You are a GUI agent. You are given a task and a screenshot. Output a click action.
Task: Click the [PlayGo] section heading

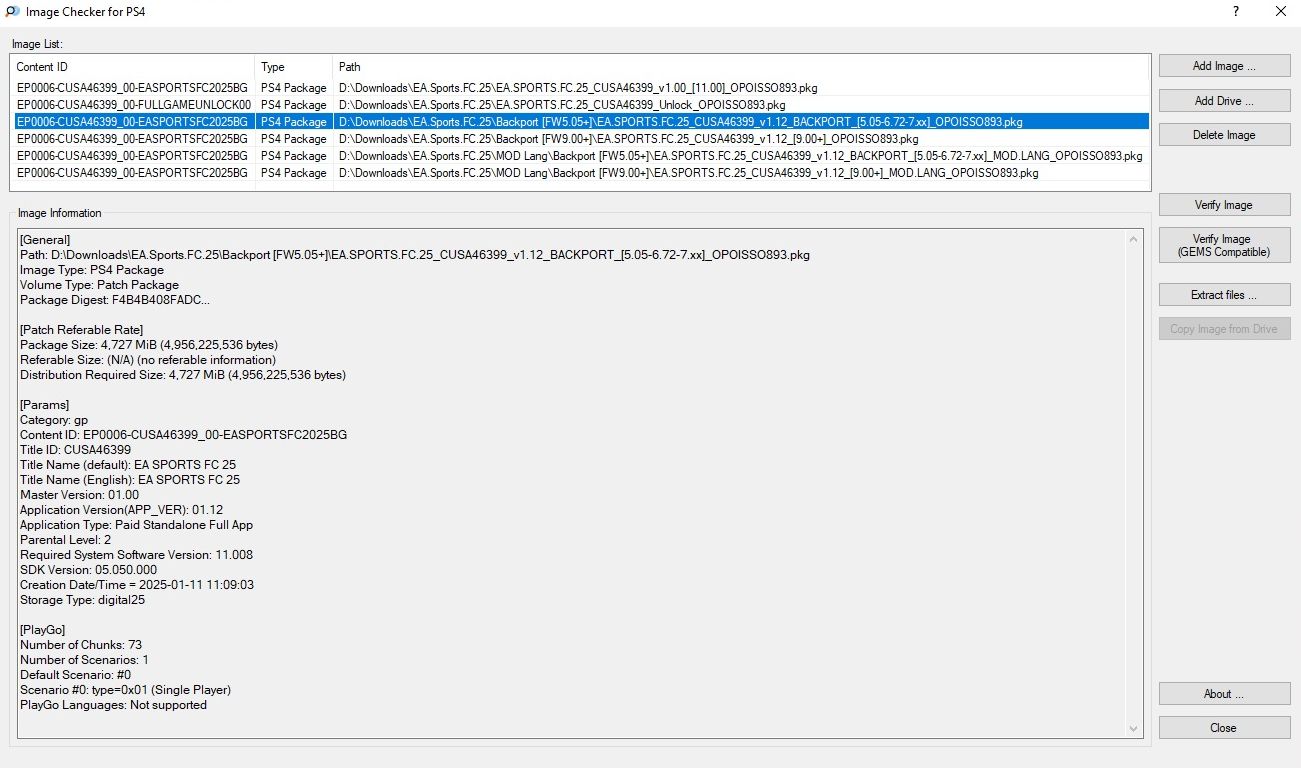45,630
